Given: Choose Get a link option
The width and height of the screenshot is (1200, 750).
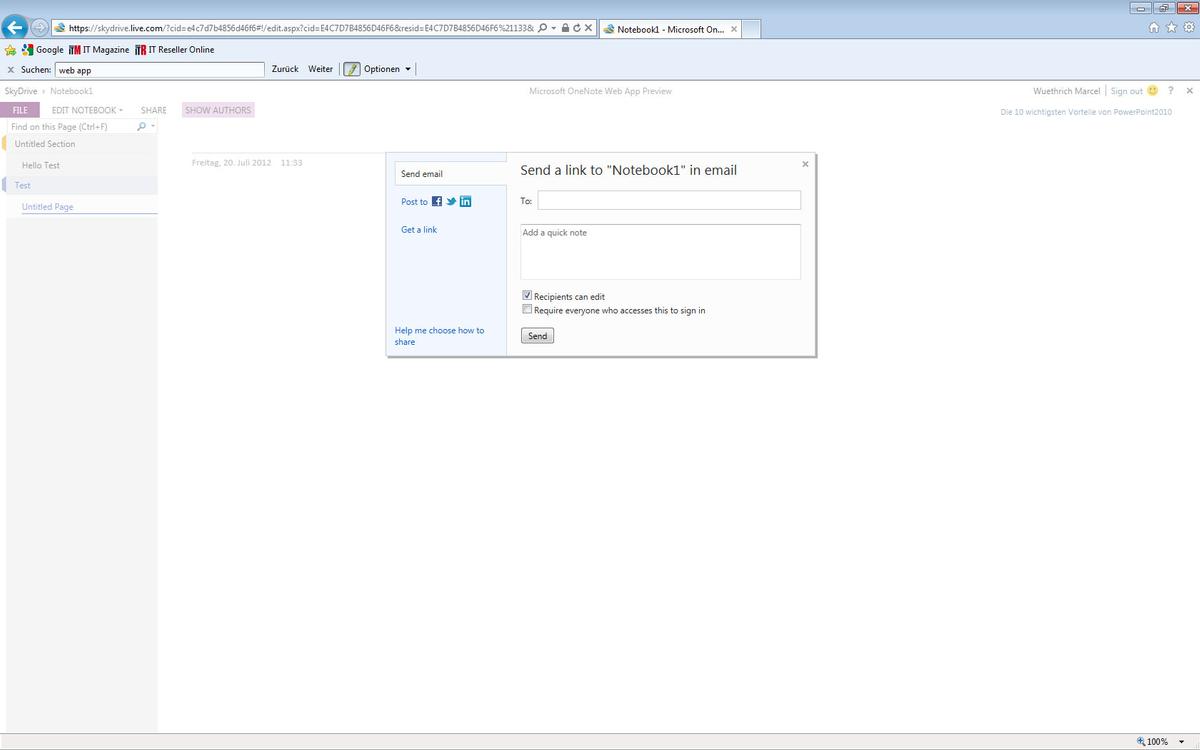Looking at the screenshot, I should [x=419, y=230].
